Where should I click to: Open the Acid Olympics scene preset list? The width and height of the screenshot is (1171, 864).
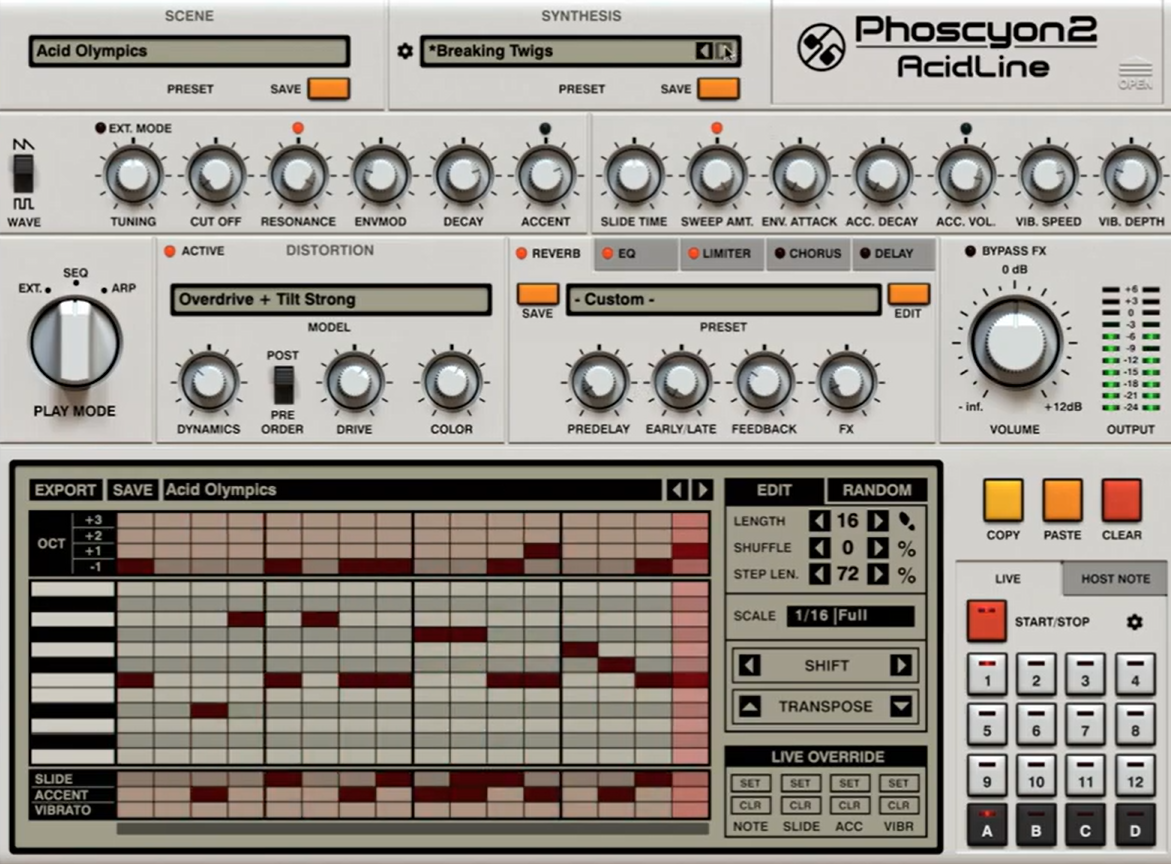189,51
